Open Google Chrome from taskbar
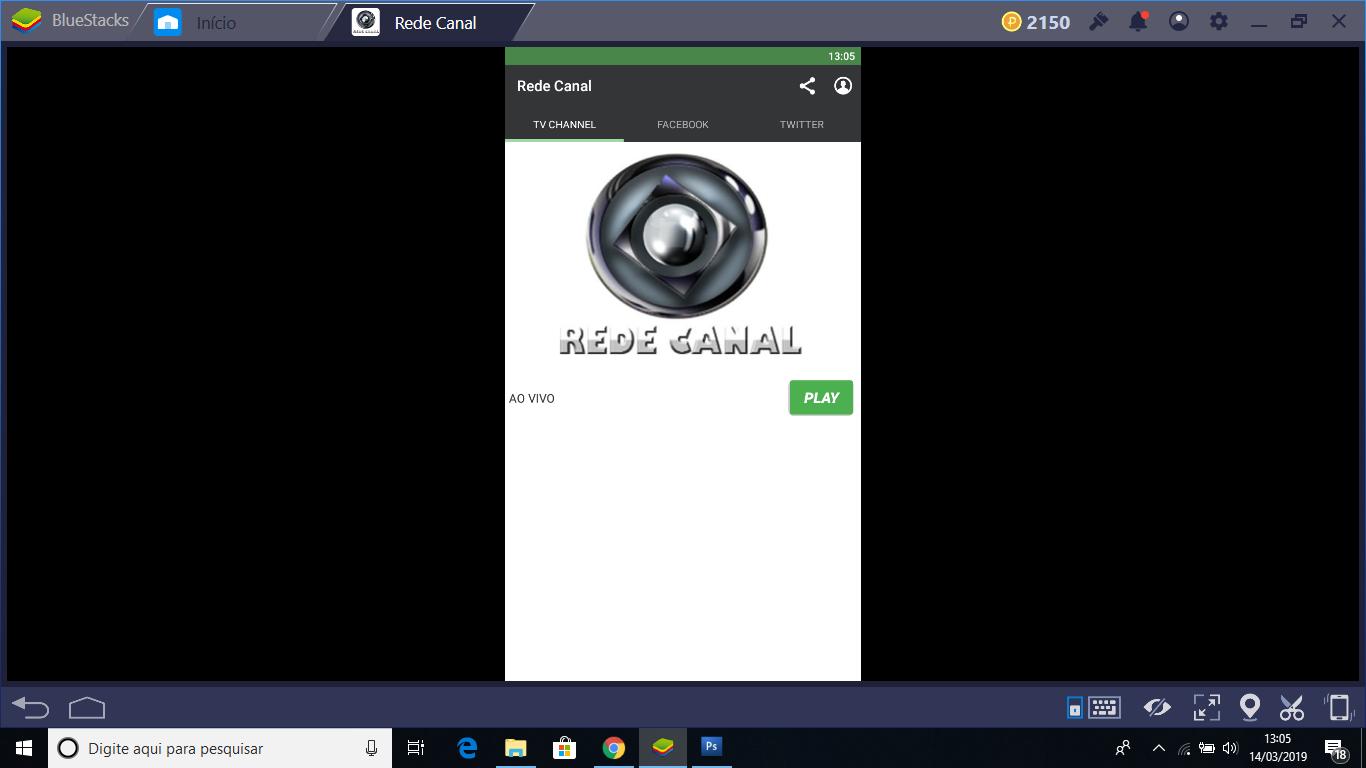The image size is (1366, 768). point(614,748)
